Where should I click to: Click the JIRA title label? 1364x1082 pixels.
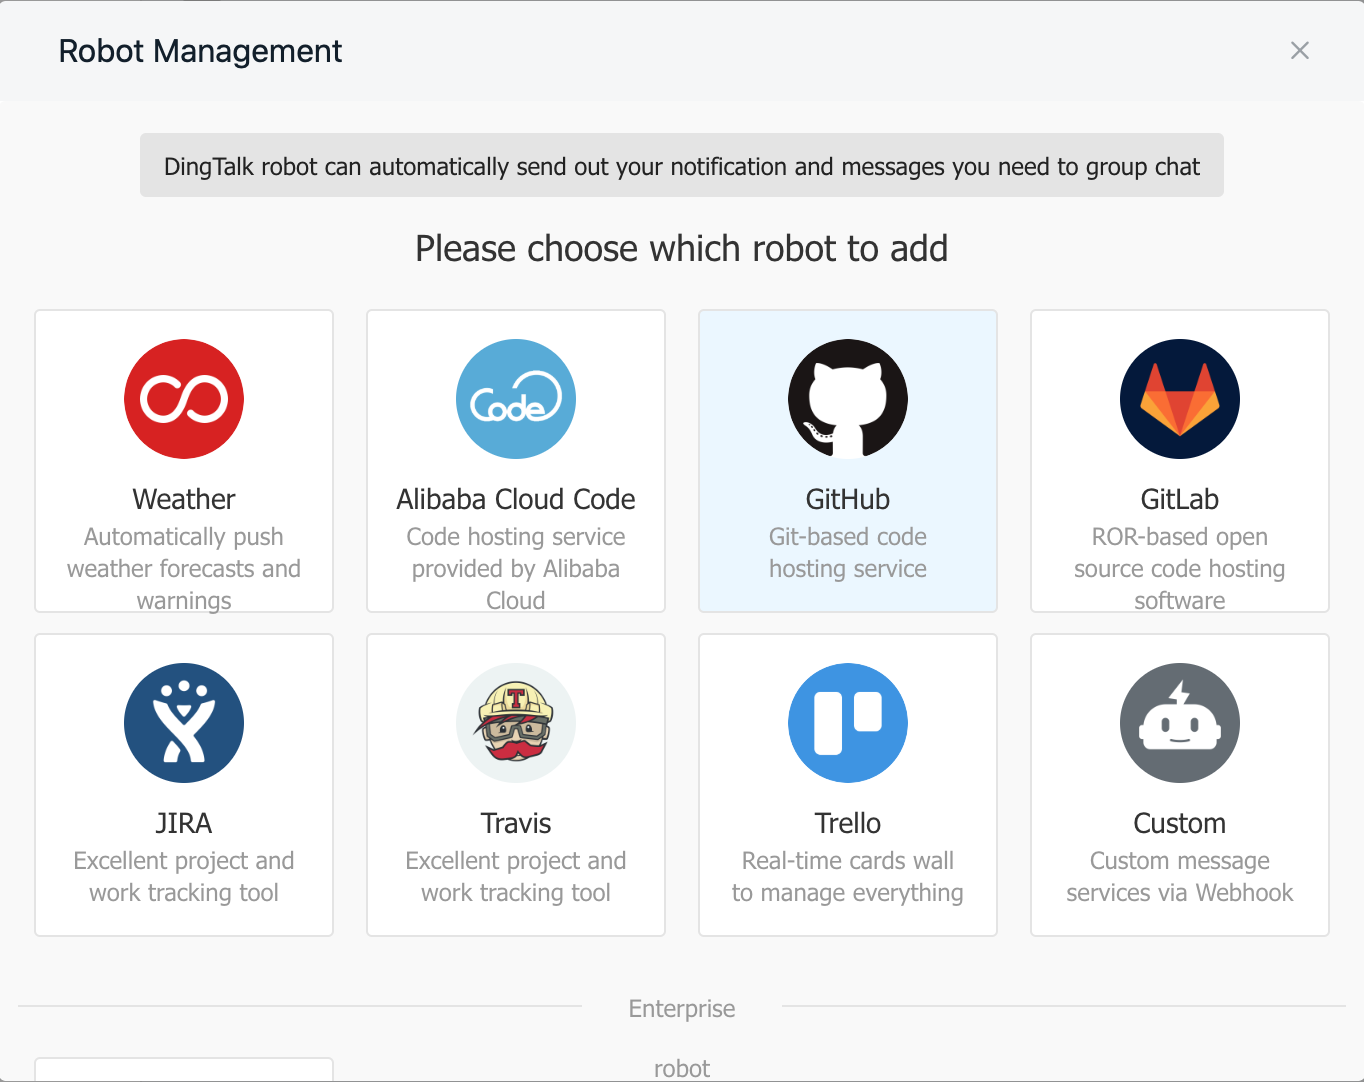[x=184, y=823]
